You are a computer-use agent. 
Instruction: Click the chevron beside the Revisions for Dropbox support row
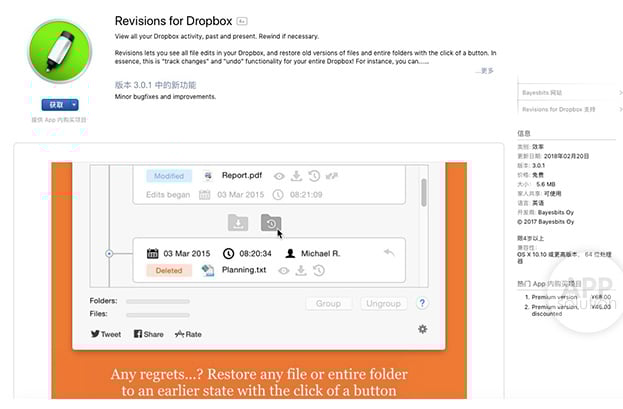tap(620, 109)
